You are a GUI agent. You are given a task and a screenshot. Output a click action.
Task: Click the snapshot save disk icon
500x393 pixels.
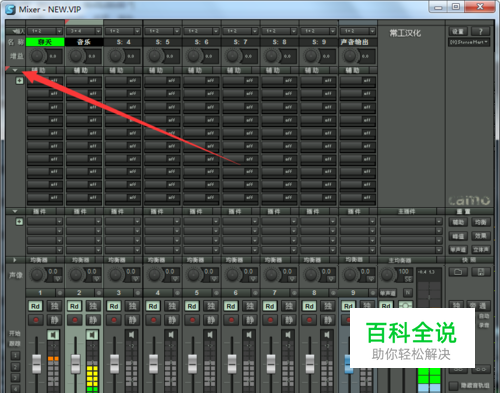pyautogui.click(x=481, y=272)
